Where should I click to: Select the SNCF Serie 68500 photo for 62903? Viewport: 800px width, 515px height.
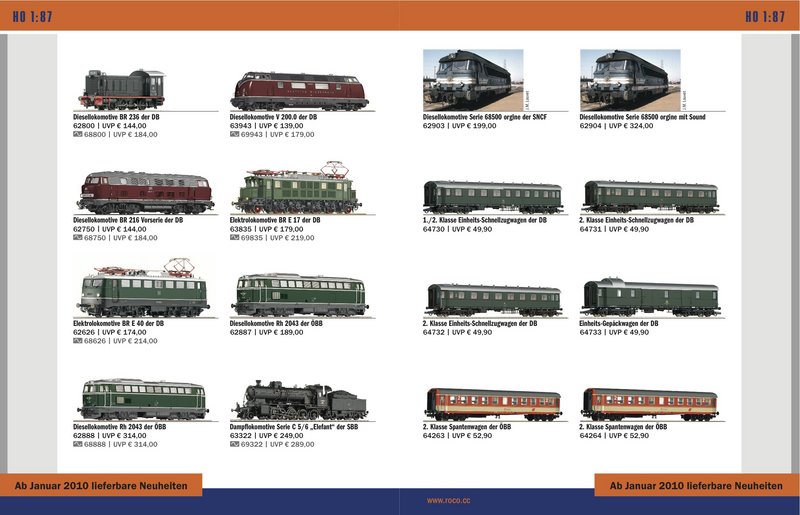(473, 80)
